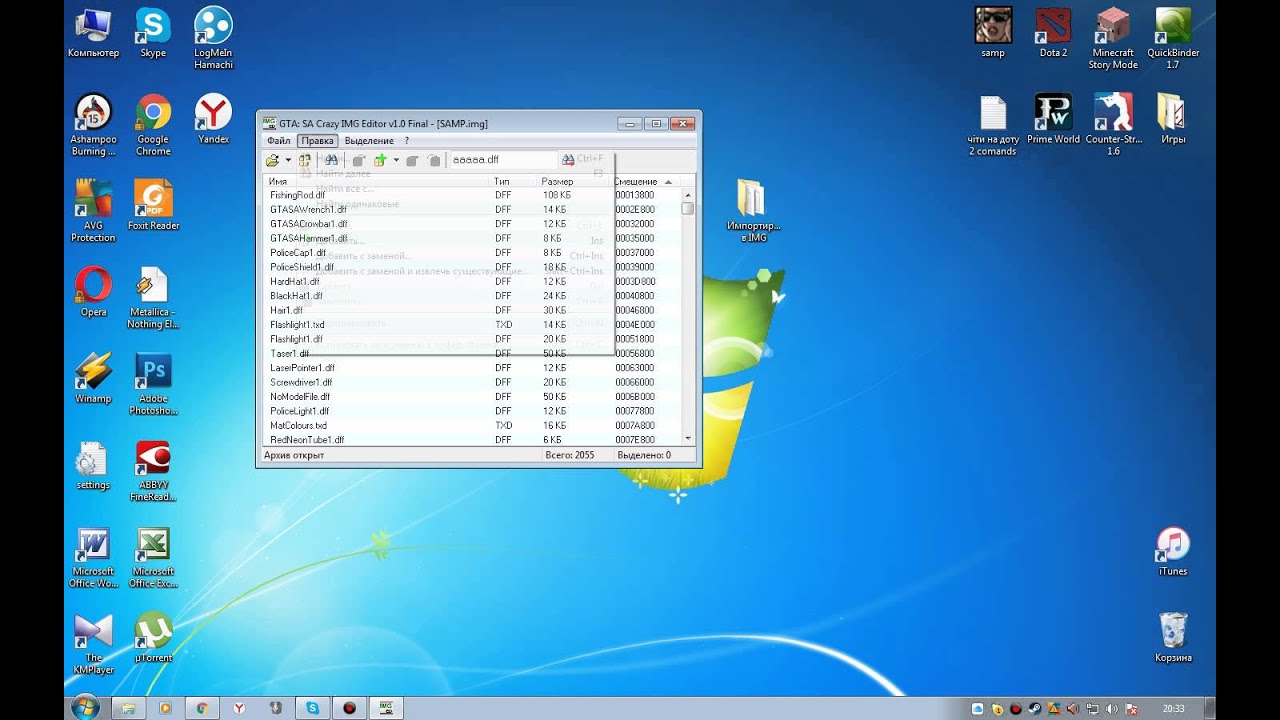Click the QuickBinder 1.7 desktop icon
The image size is (1280, 720).
point(1173,38)
